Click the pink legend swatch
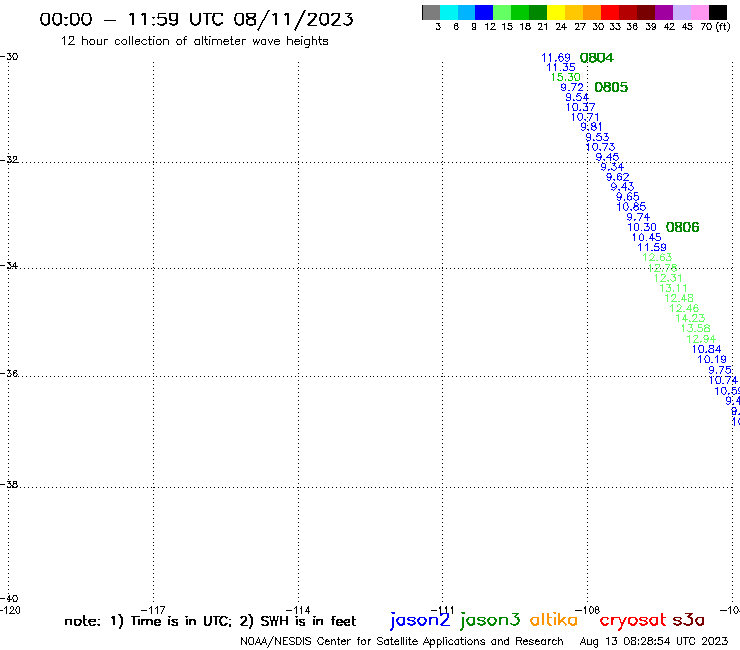This screenshot has height=650, width=740. [x=699, y=12]
